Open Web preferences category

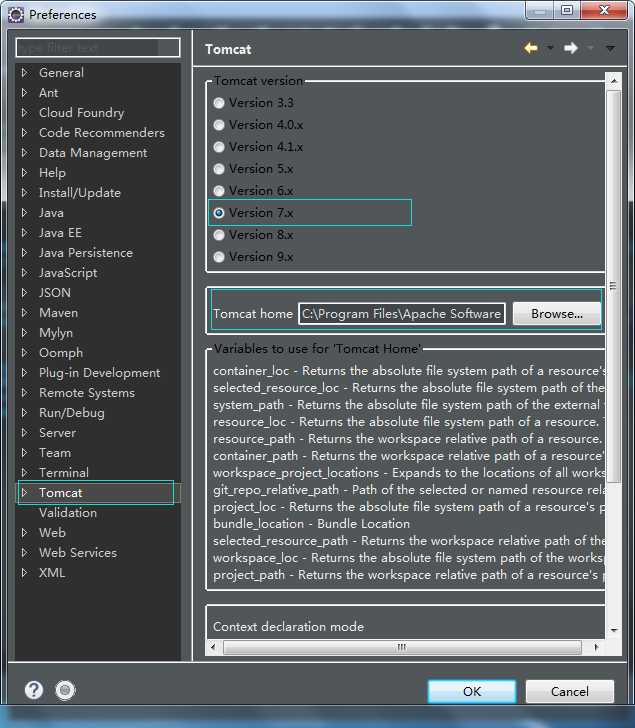52,533
